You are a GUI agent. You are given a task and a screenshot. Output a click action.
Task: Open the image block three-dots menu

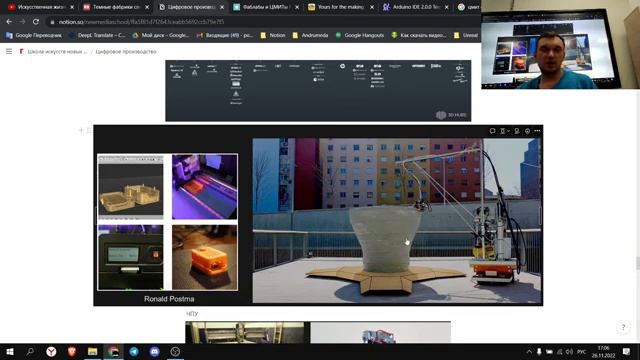537,131
